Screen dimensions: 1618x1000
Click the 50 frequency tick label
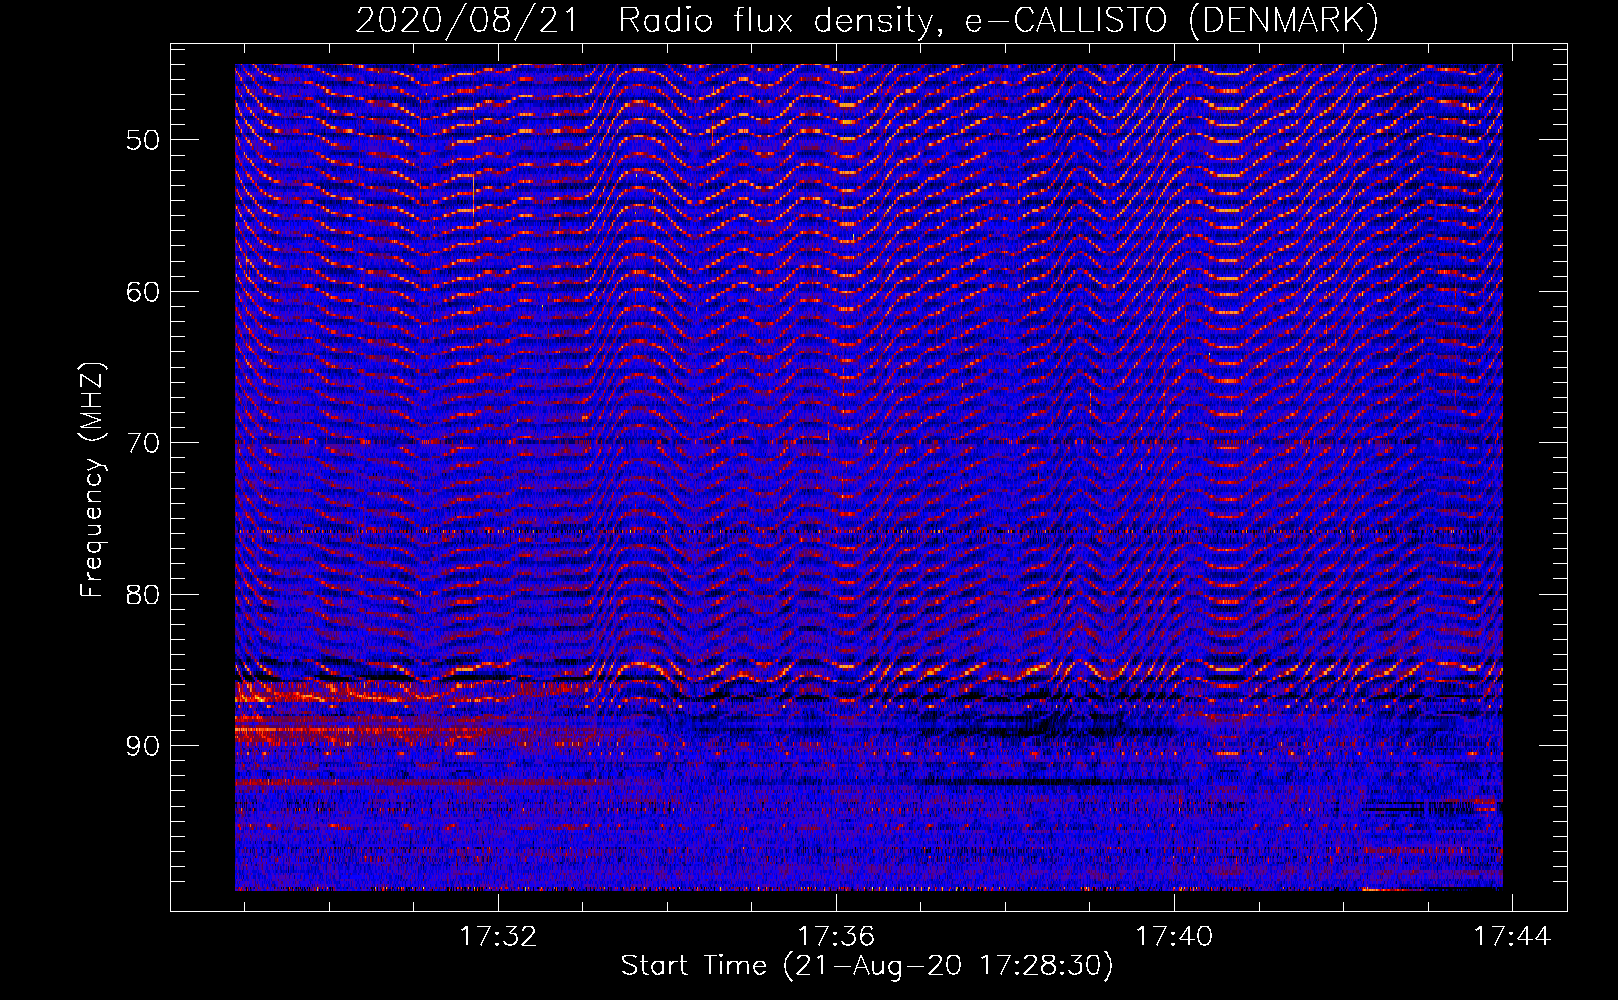click(143, 140)
